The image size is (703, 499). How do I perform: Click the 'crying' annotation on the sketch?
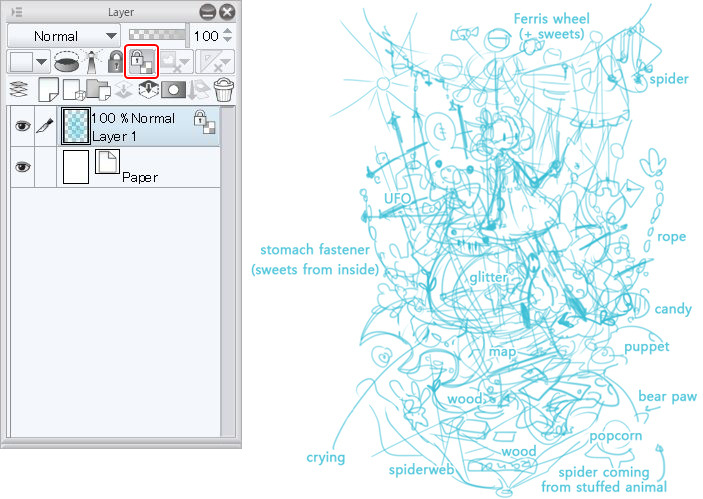click(326, 458)
